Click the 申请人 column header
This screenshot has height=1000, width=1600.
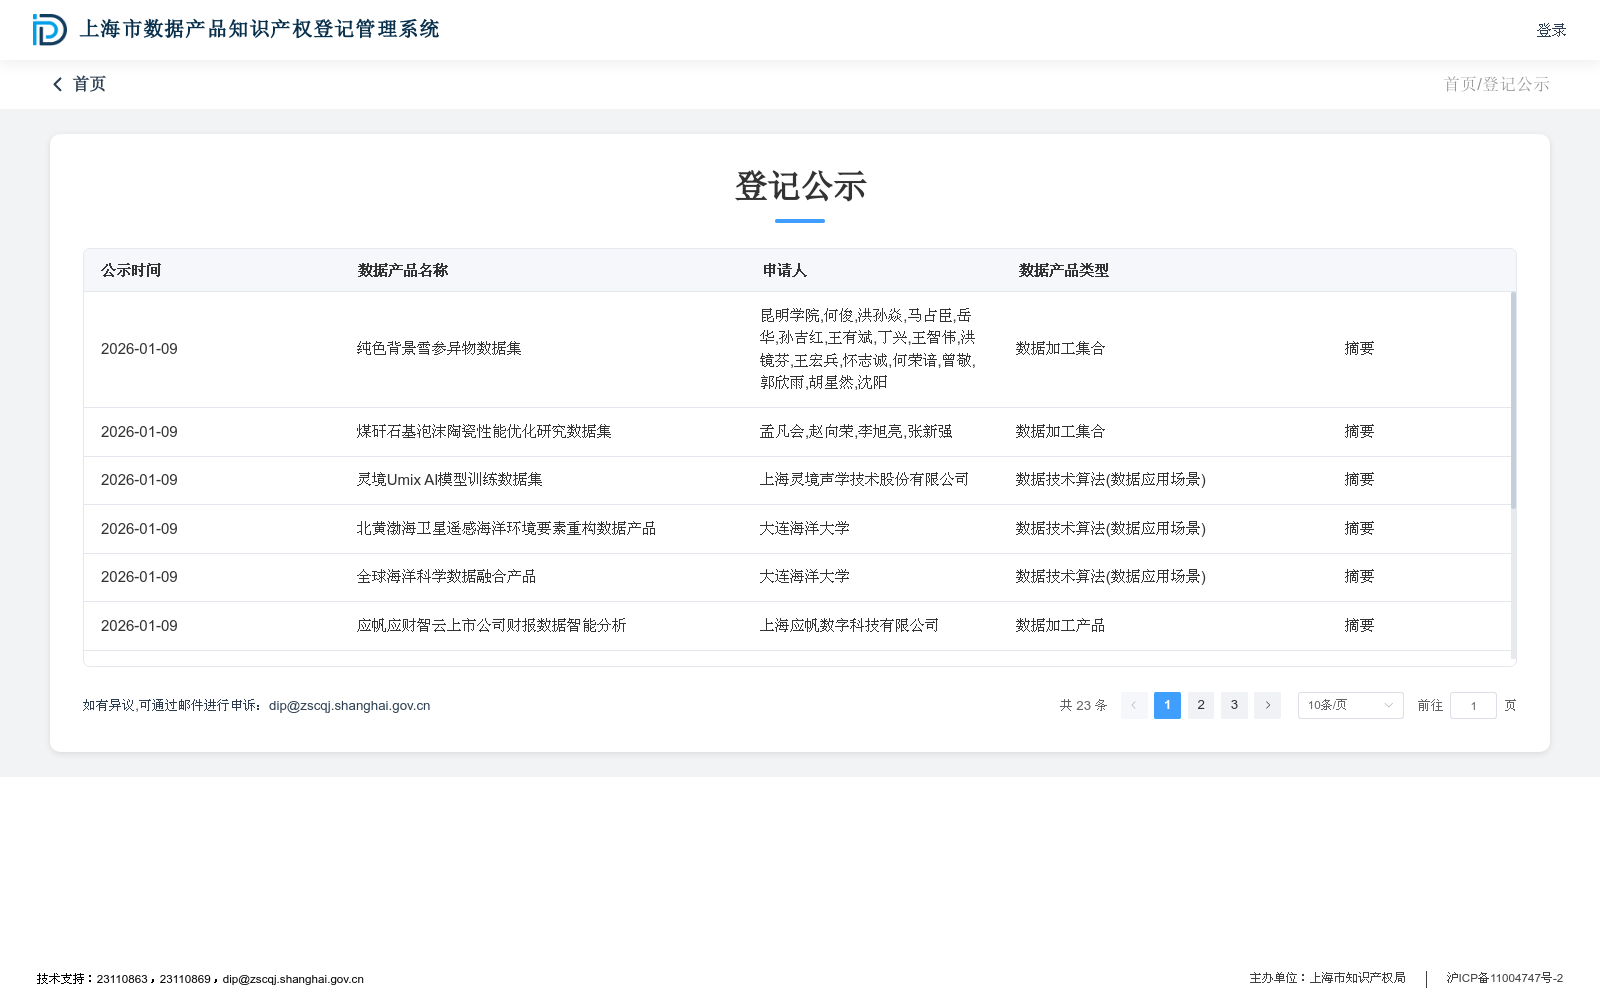(785, 271)
